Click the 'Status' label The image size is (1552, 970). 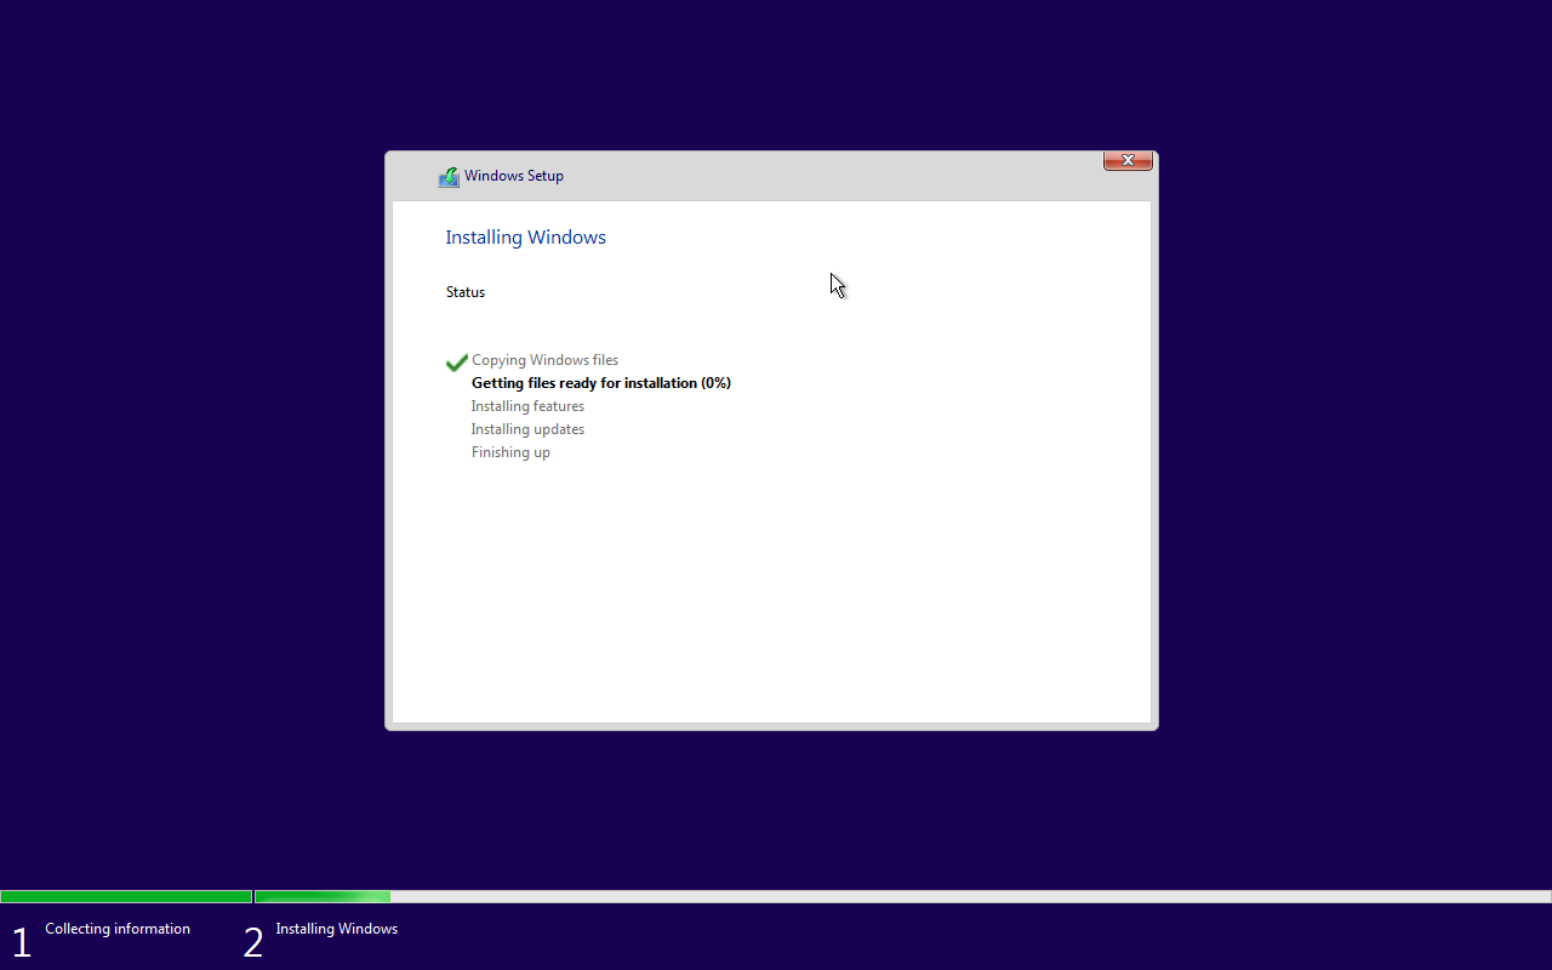point(465,292)
